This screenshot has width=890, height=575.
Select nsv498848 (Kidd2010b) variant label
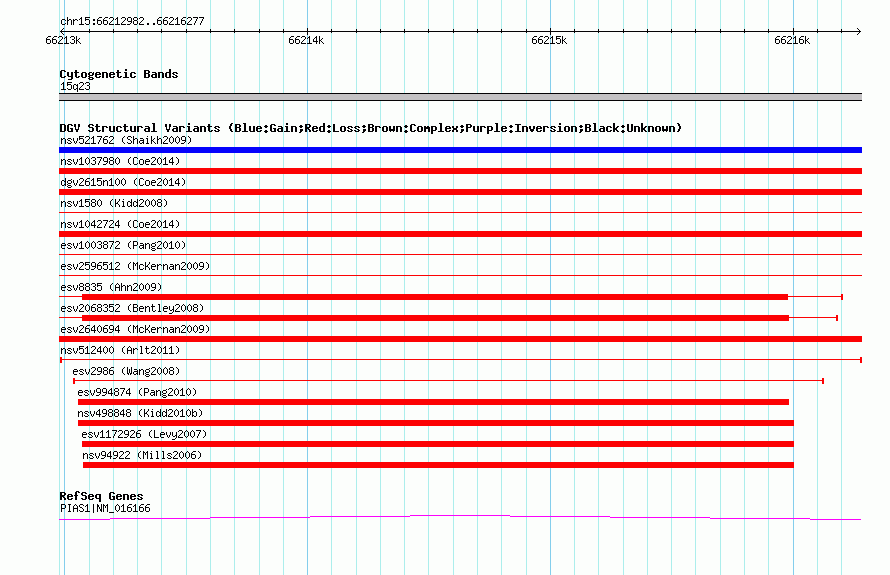click(x=140, y=413)
